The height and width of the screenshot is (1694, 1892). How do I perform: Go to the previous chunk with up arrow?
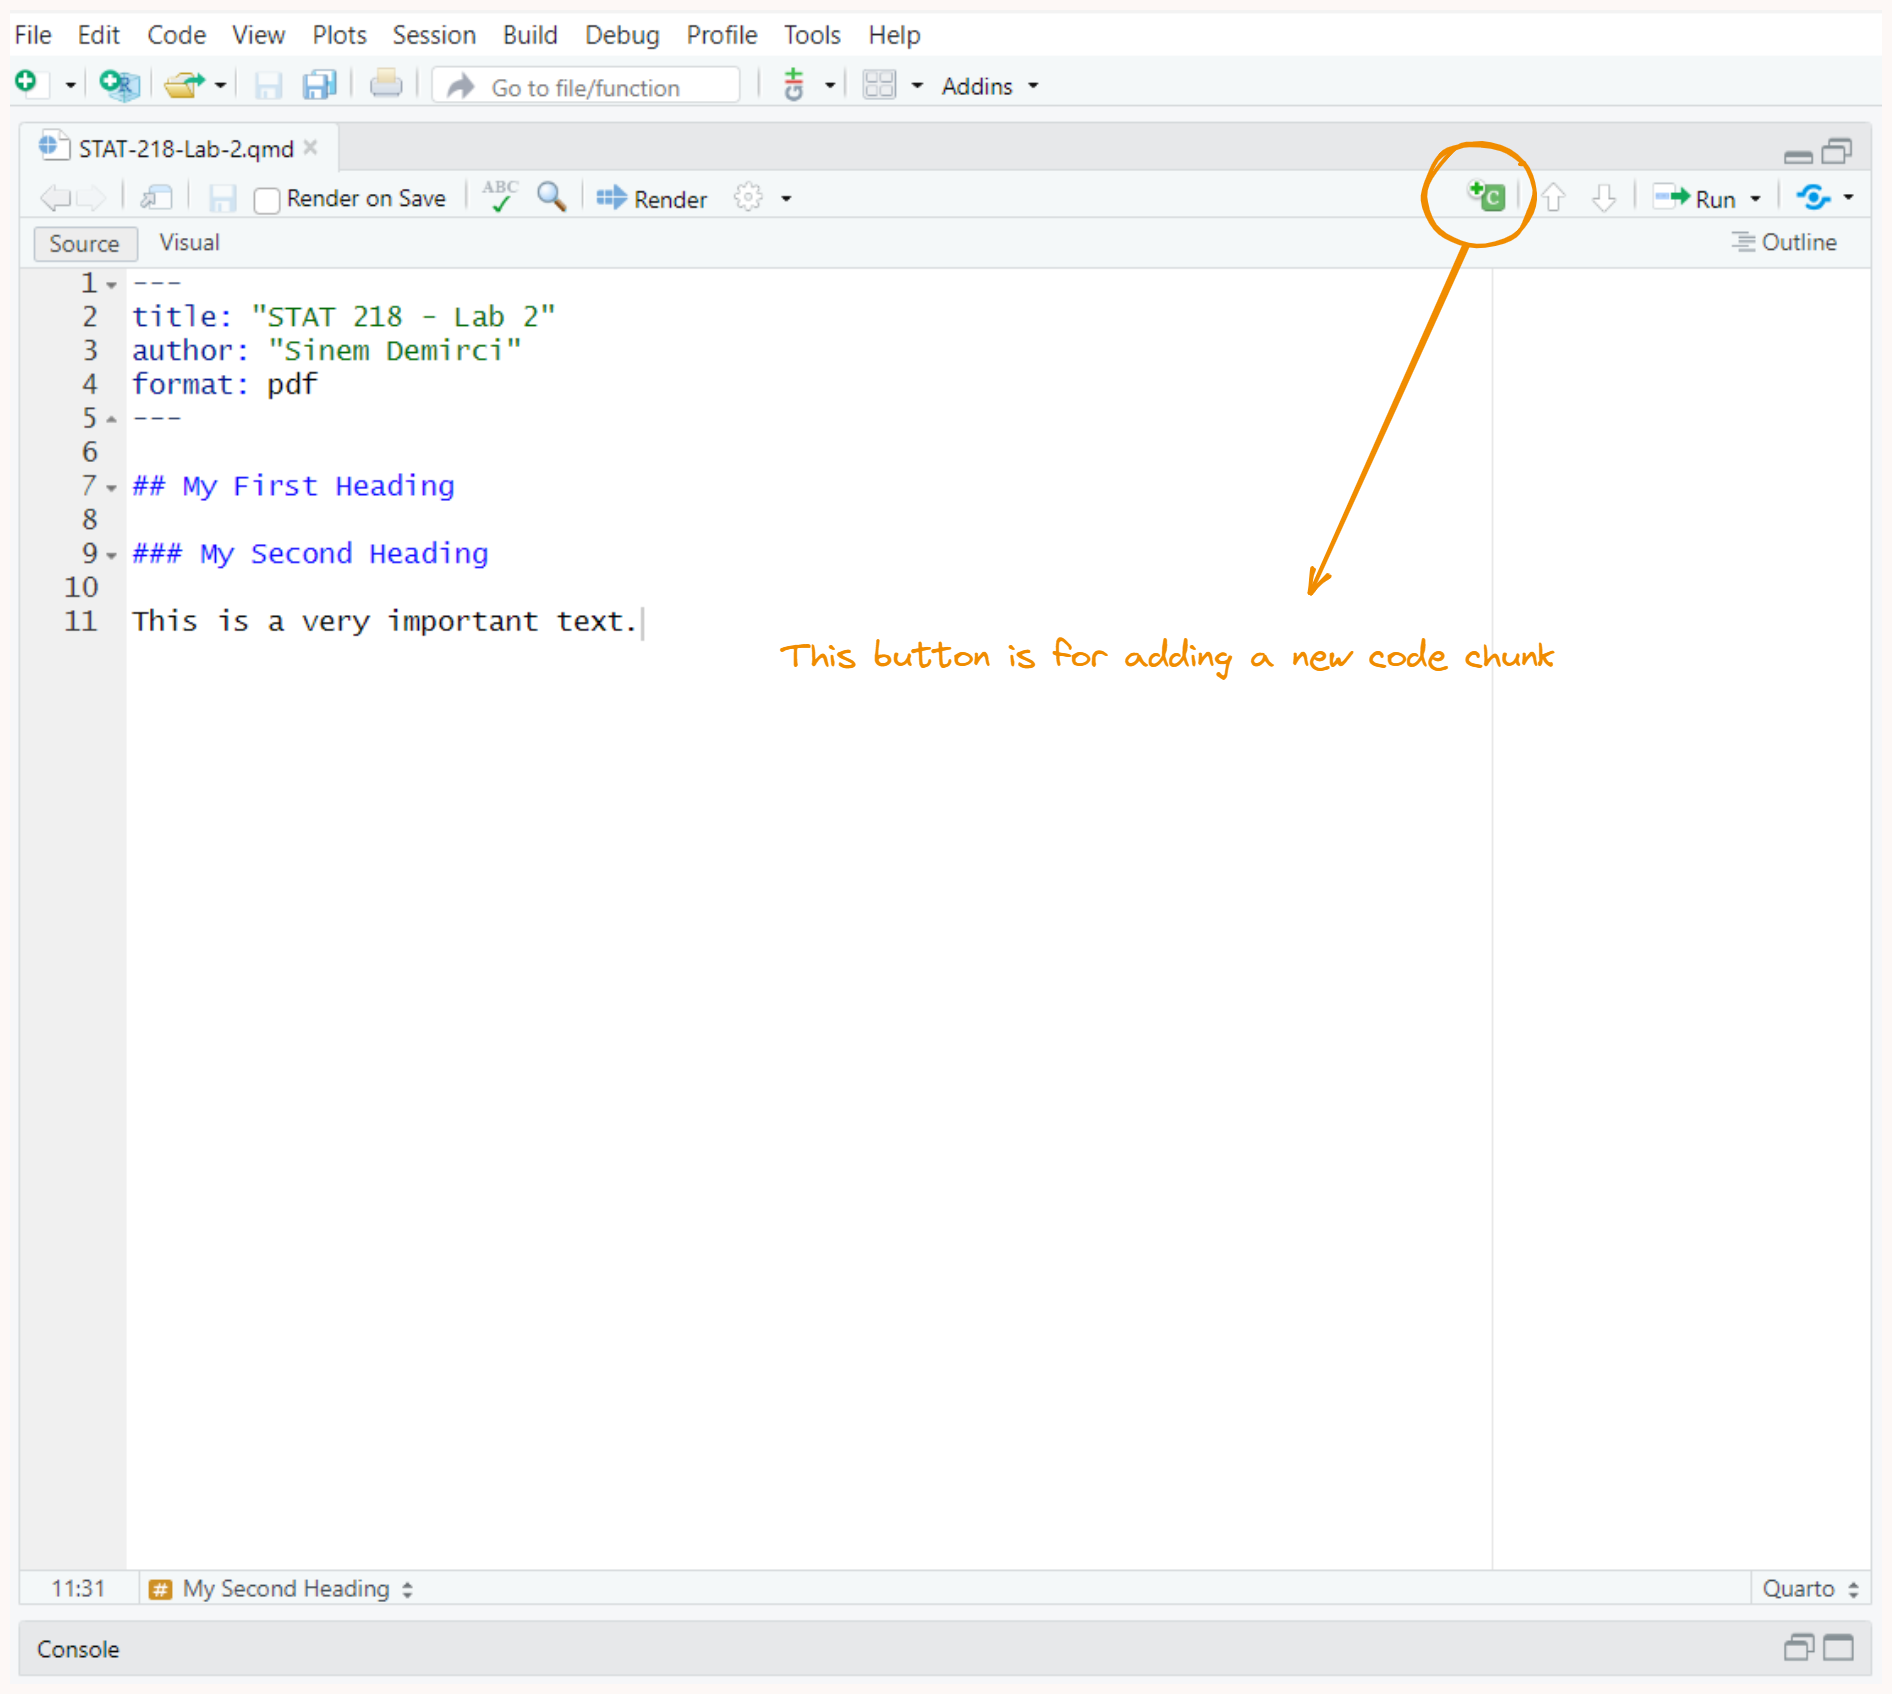pyautogui.click(x=1553, y=198)
